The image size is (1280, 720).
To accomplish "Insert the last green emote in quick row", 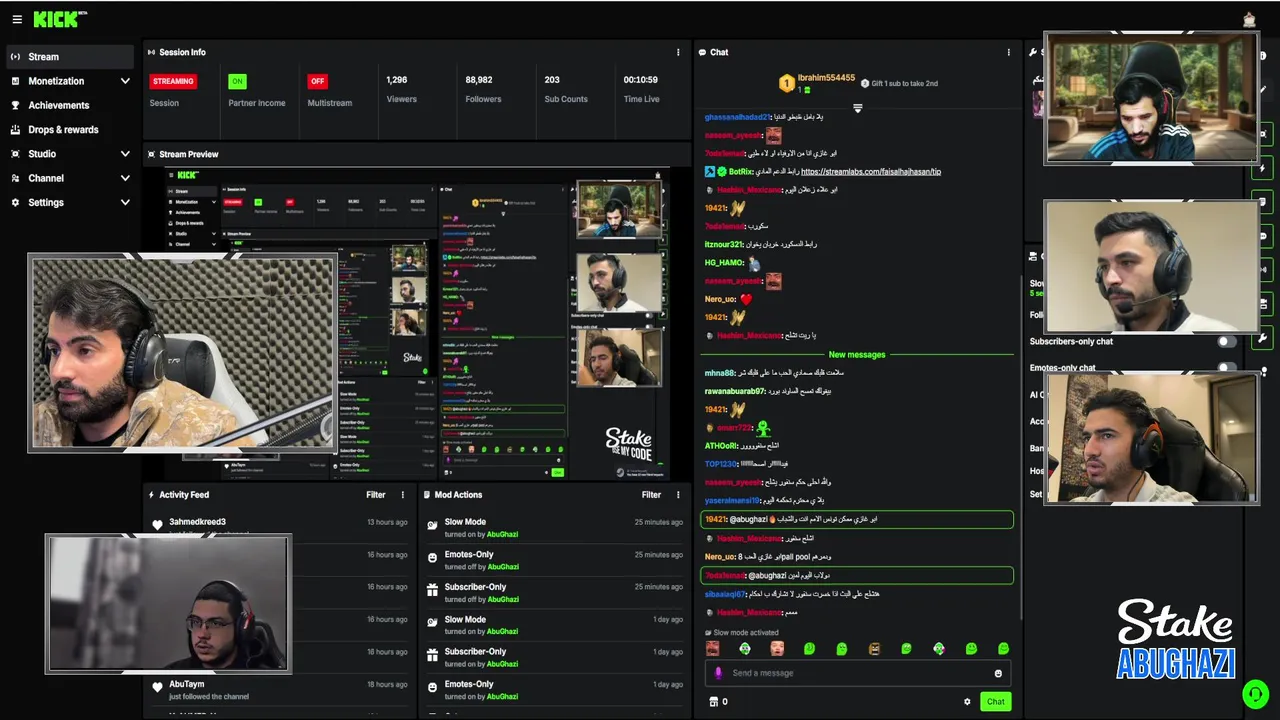I will 1003,648.
